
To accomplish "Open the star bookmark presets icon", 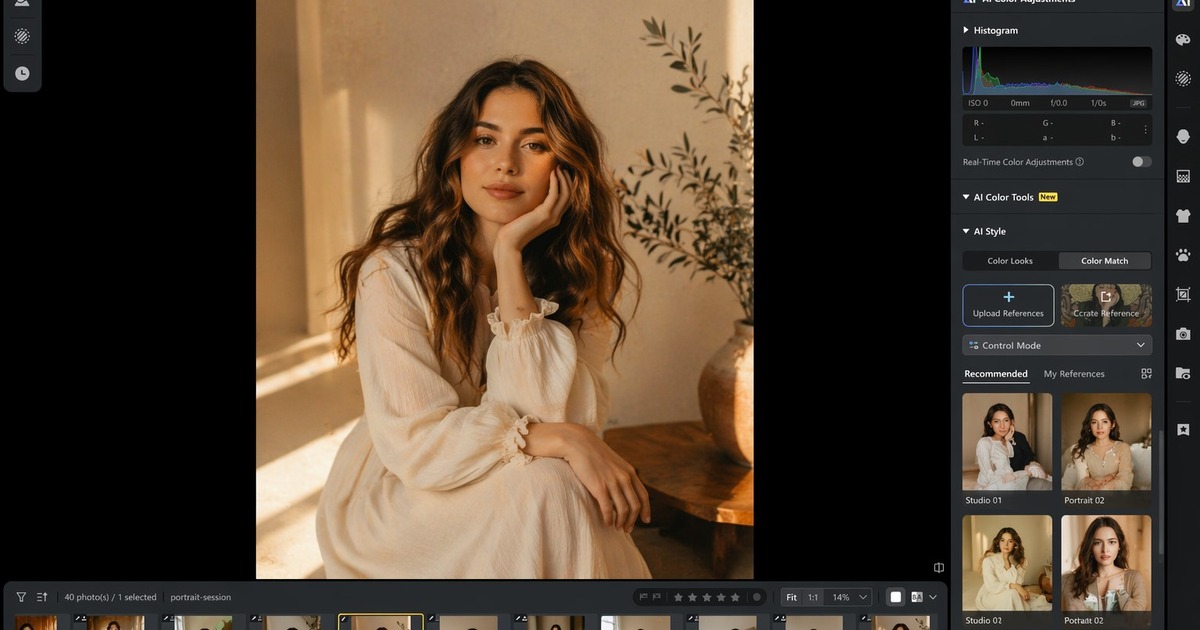I will coord(1183,430).
